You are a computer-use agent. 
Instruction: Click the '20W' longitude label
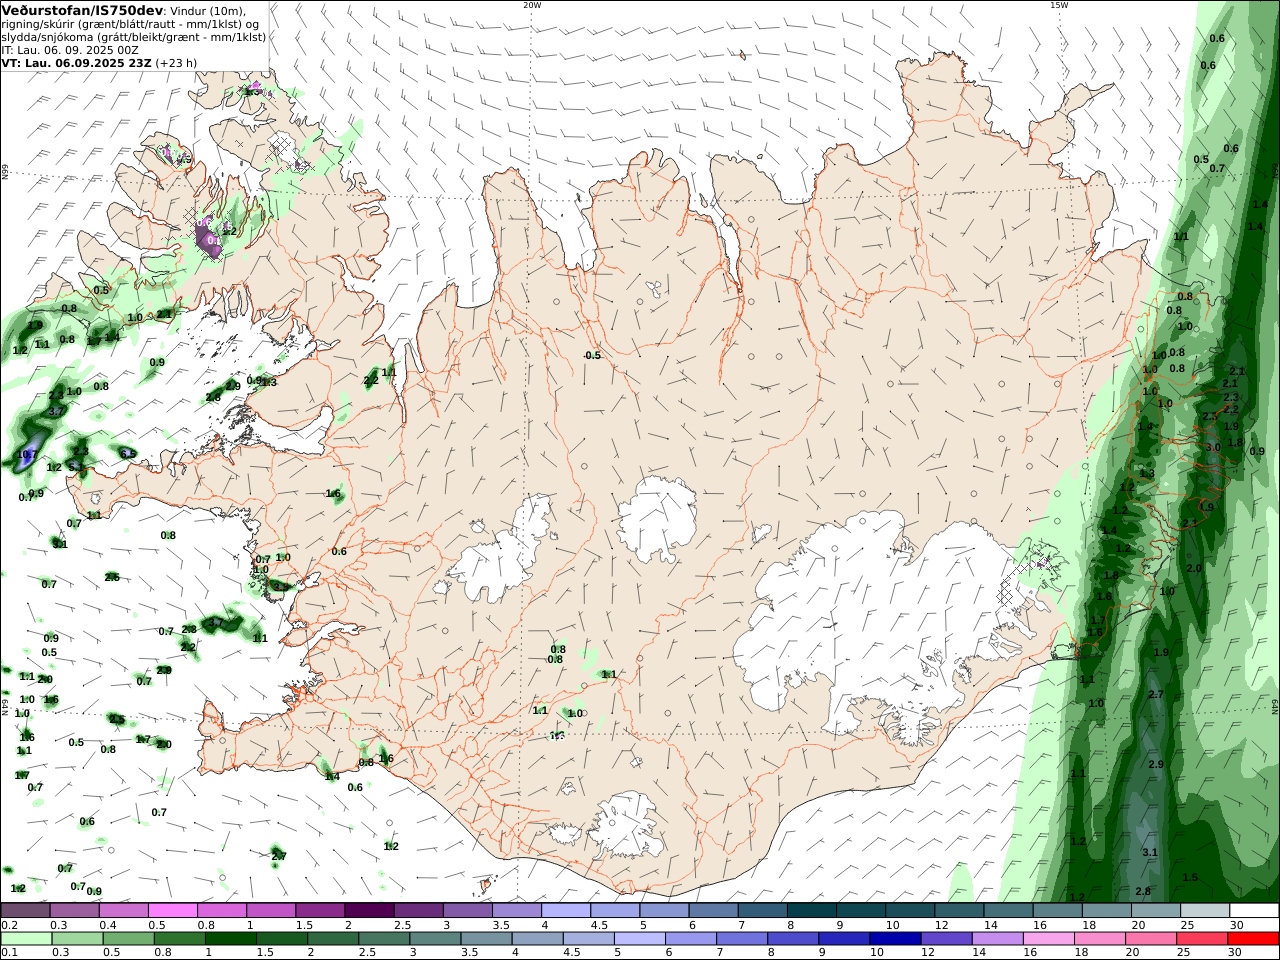532,5
